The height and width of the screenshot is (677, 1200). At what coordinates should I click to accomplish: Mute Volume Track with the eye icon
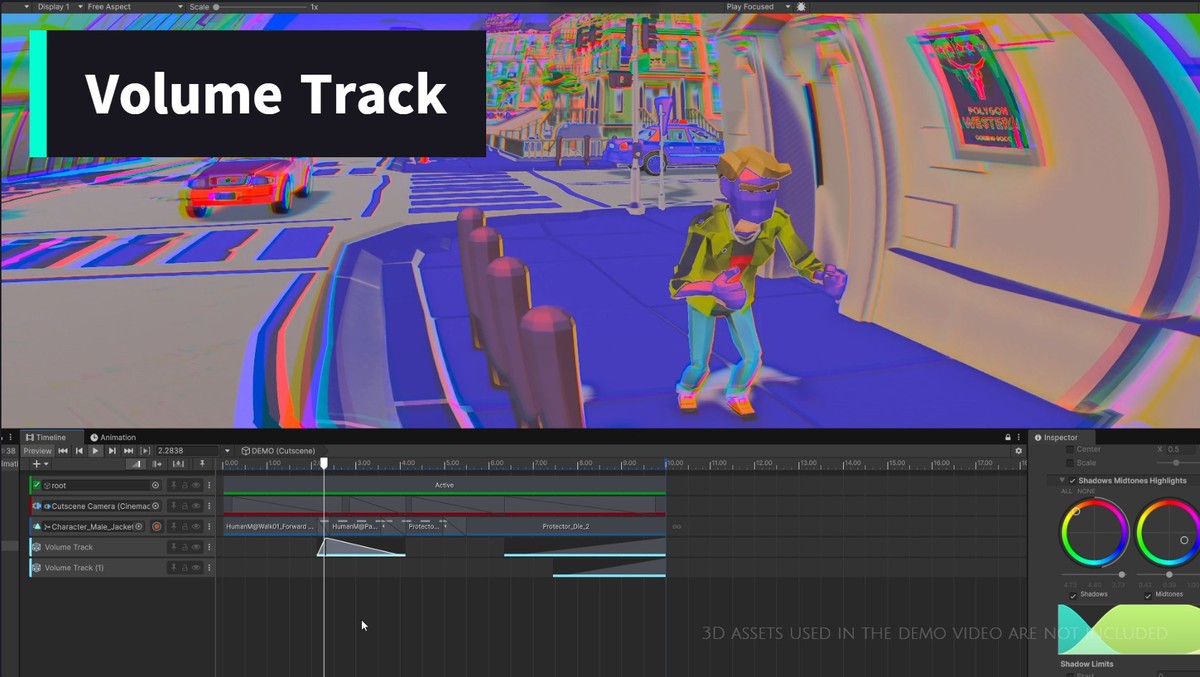tap(197, 547)
